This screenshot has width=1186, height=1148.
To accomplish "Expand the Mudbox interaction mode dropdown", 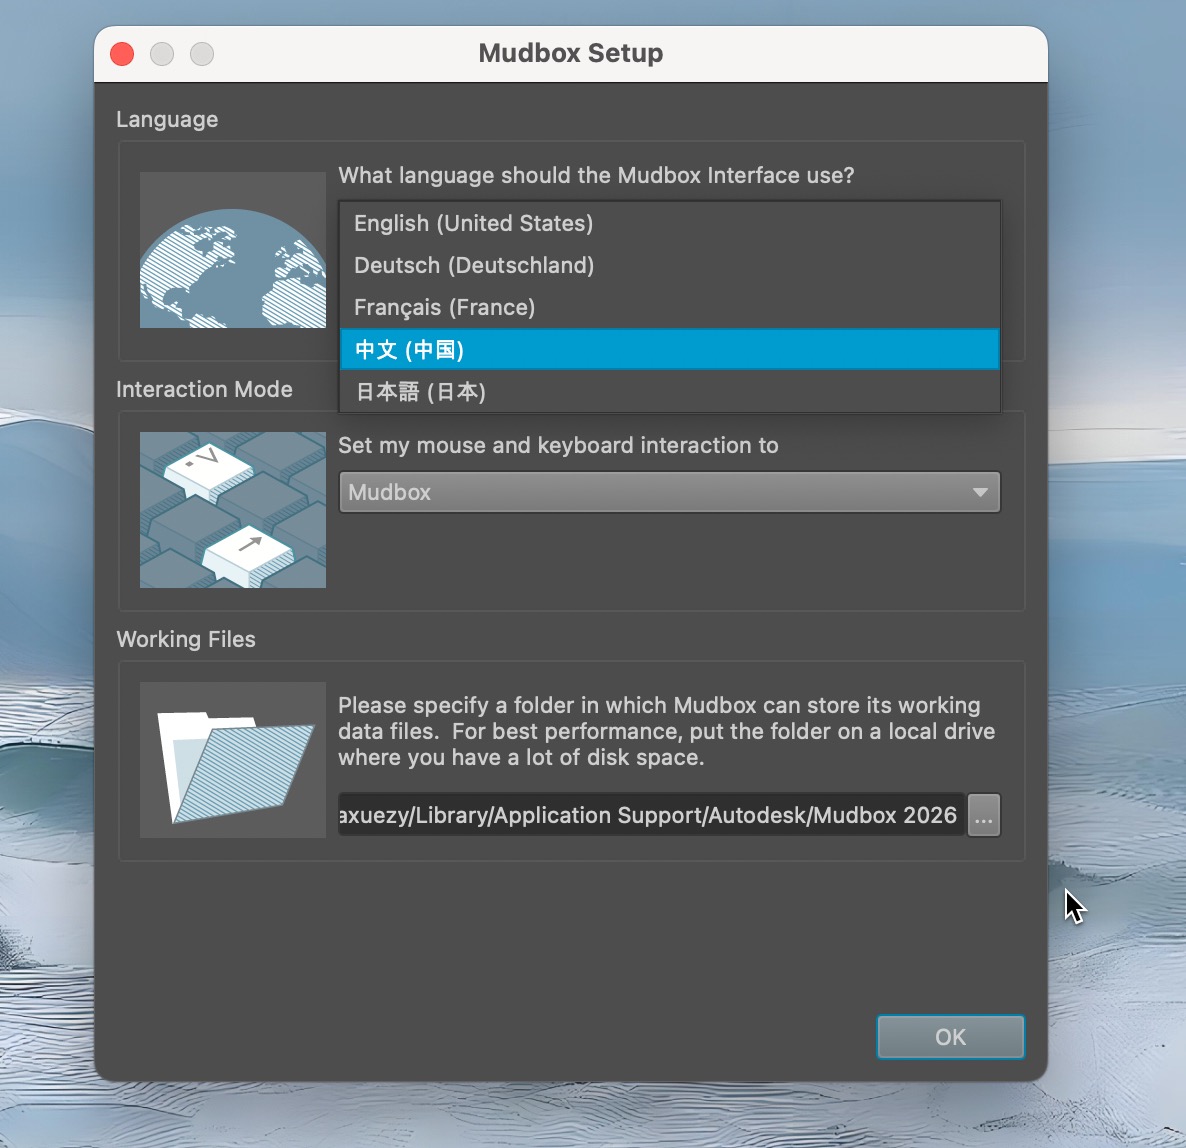I will click(669, 492).
